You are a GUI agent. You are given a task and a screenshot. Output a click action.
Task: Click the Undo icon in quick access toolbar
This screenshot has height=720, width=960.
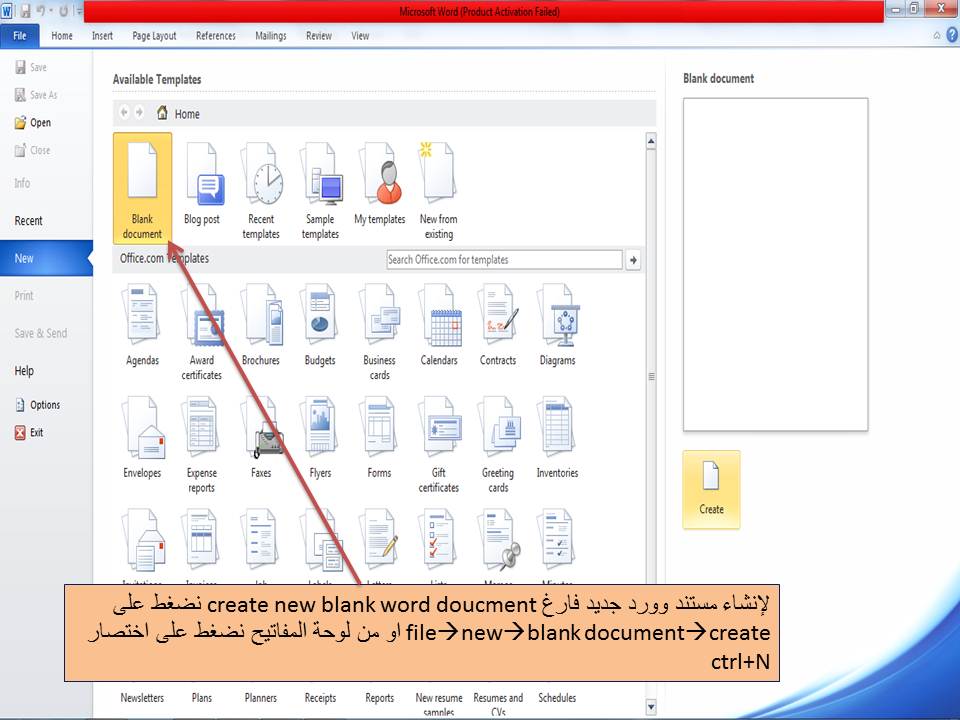pos(42,11)
